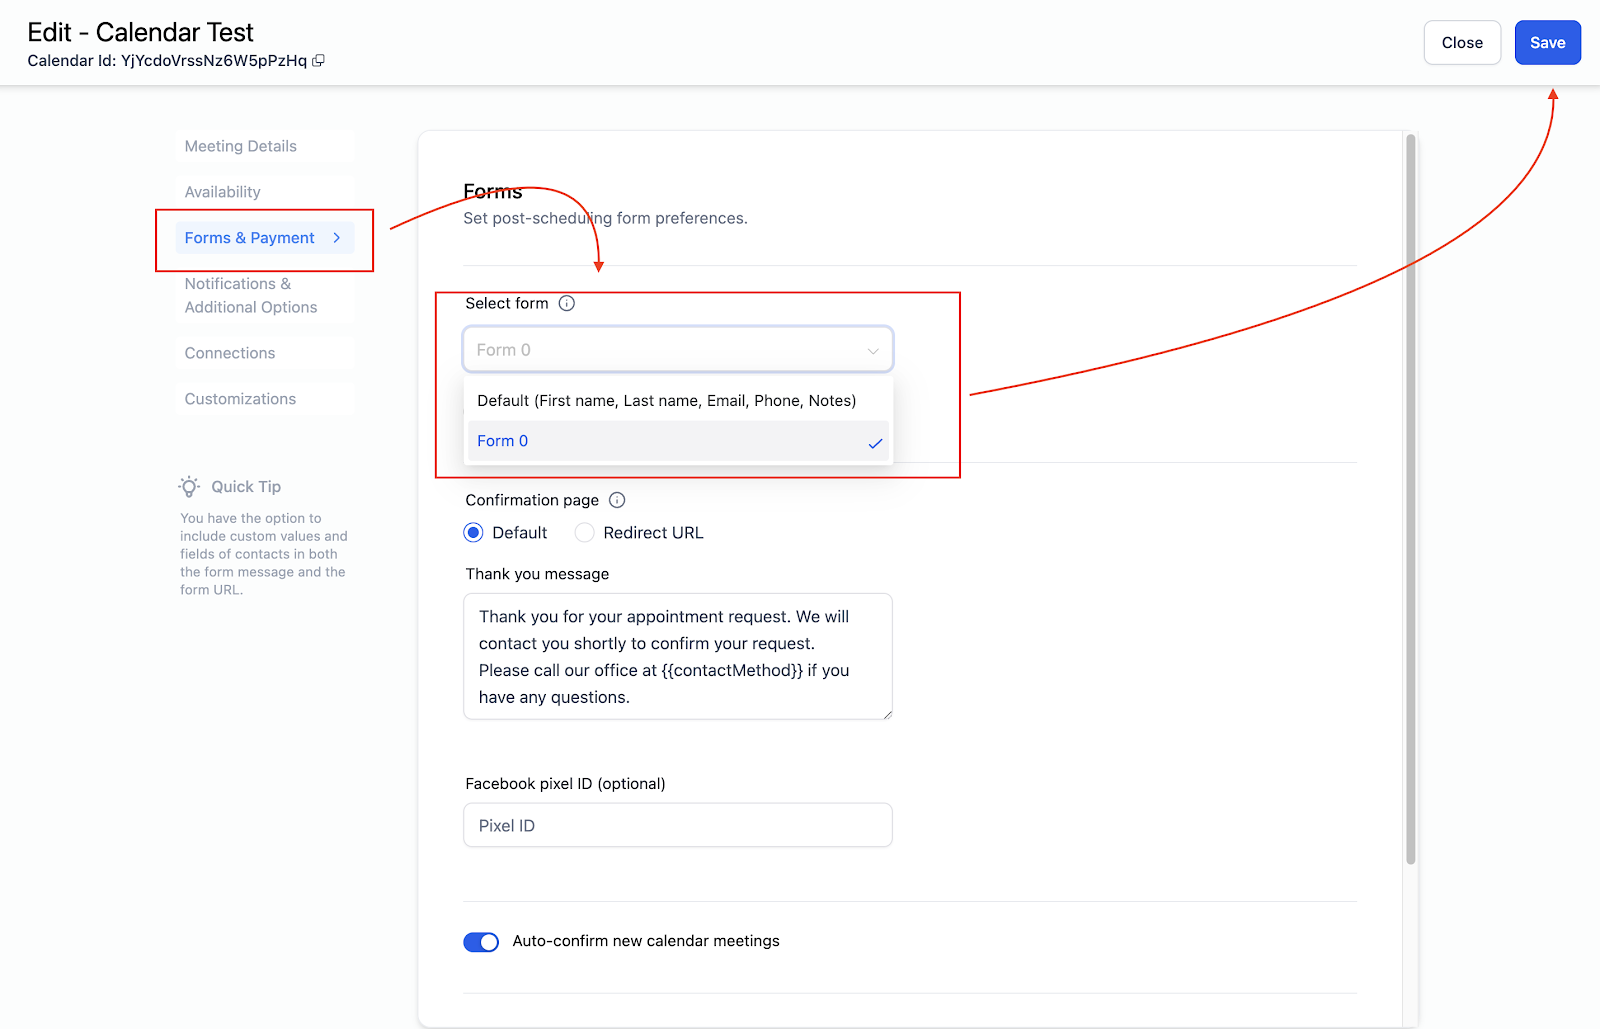Viewport: 1600px width, 1029px height.
Task: Click the Select form dropdown chevron arrow
Action: point(873,351)
